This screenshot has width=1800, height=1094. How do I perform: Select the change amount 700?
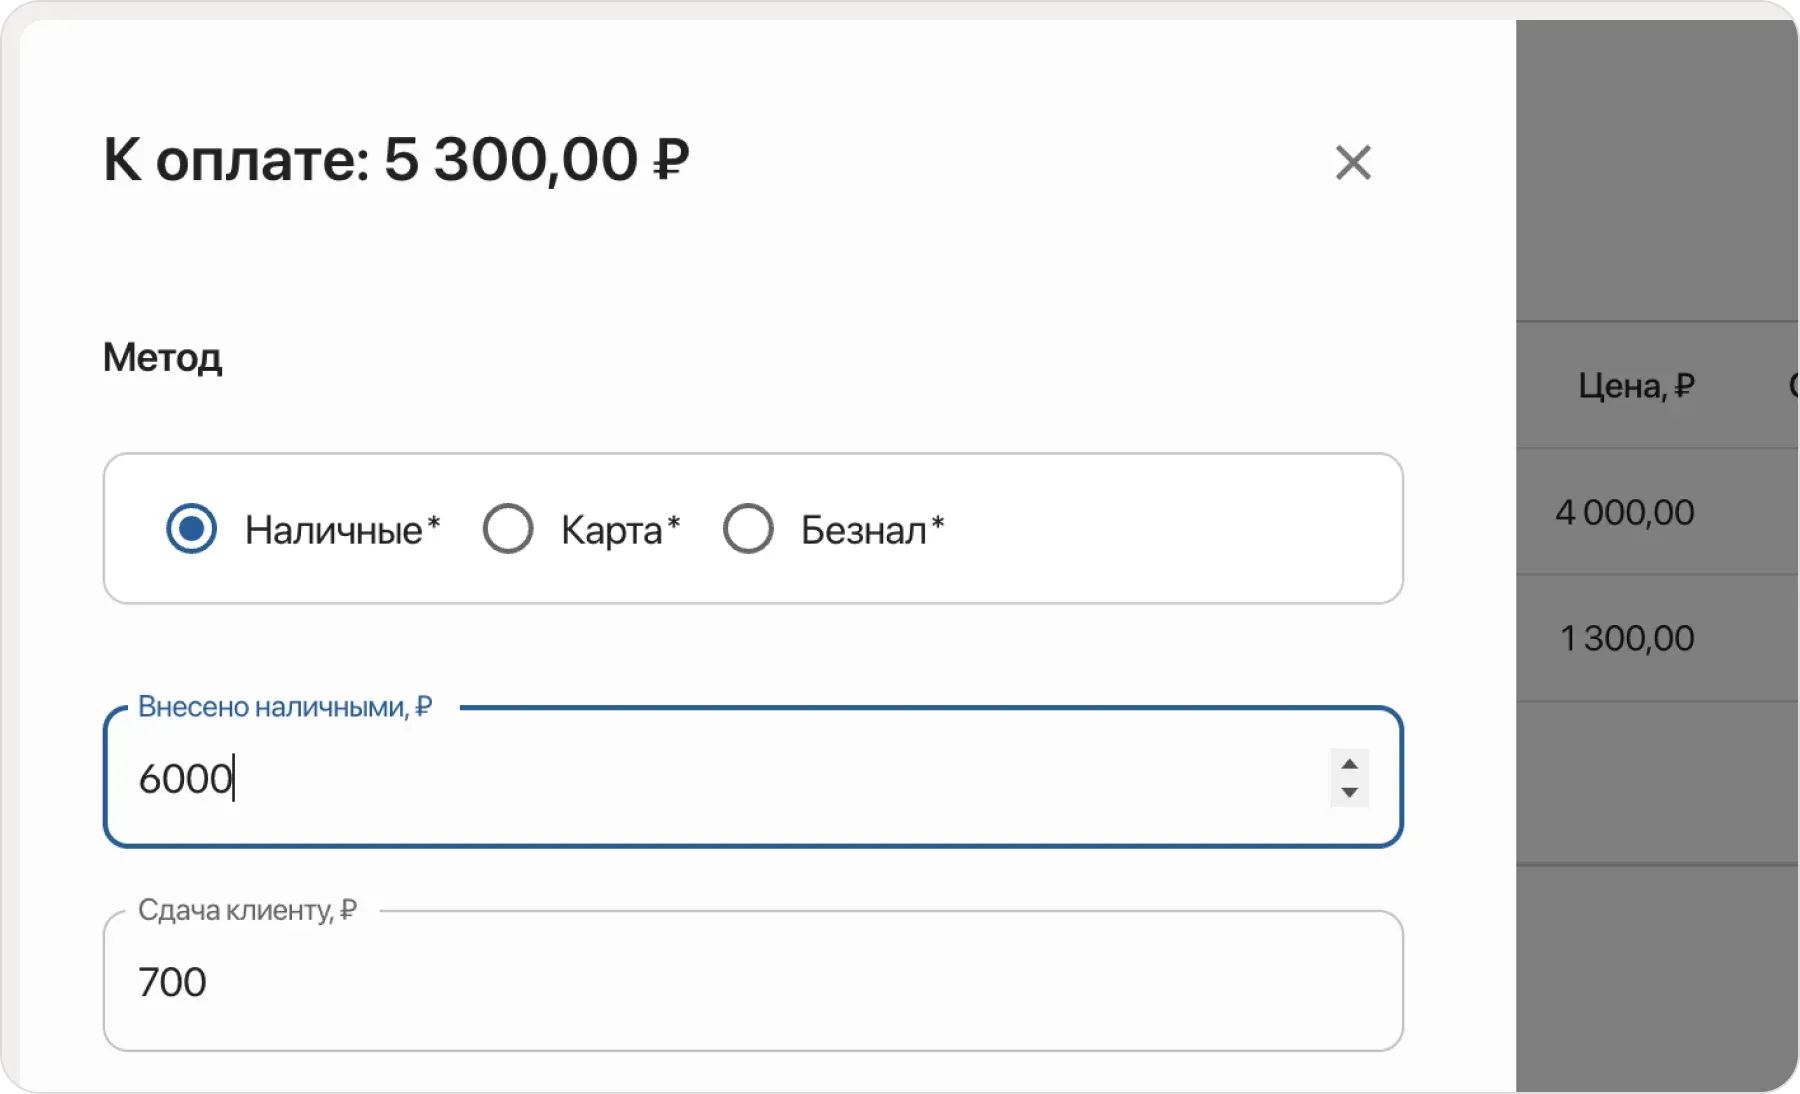click(x=172, y=982)
